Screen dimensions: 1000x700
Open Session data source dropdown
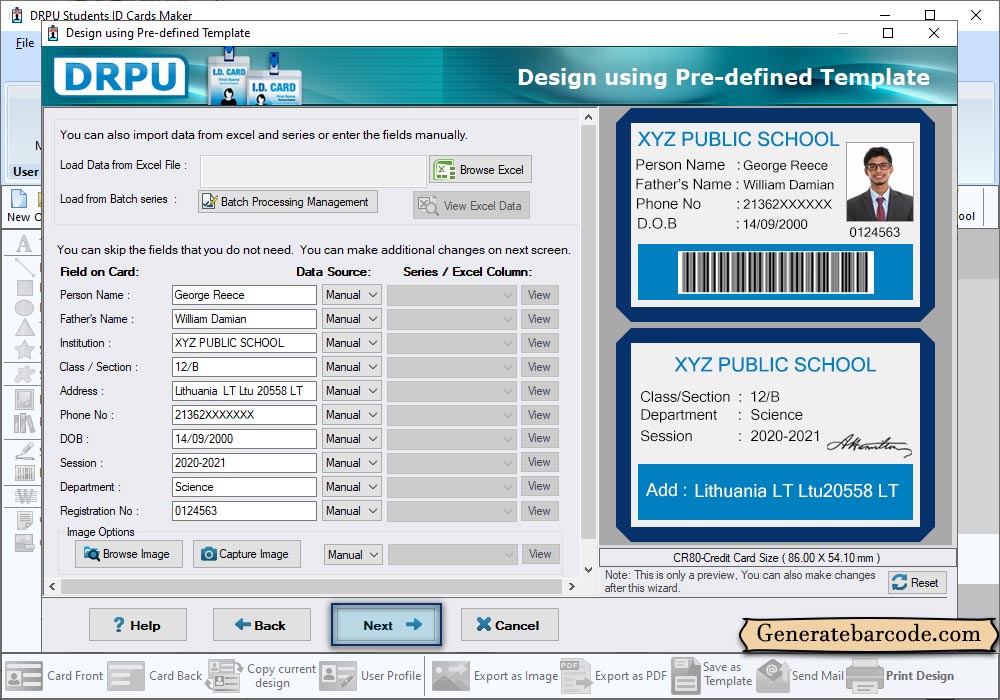[351, 463]
